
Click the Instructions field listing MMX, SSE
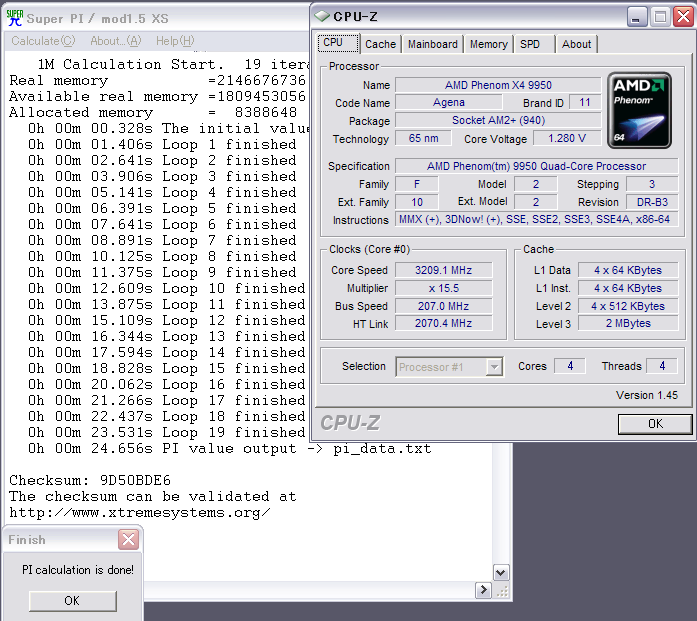537,220
